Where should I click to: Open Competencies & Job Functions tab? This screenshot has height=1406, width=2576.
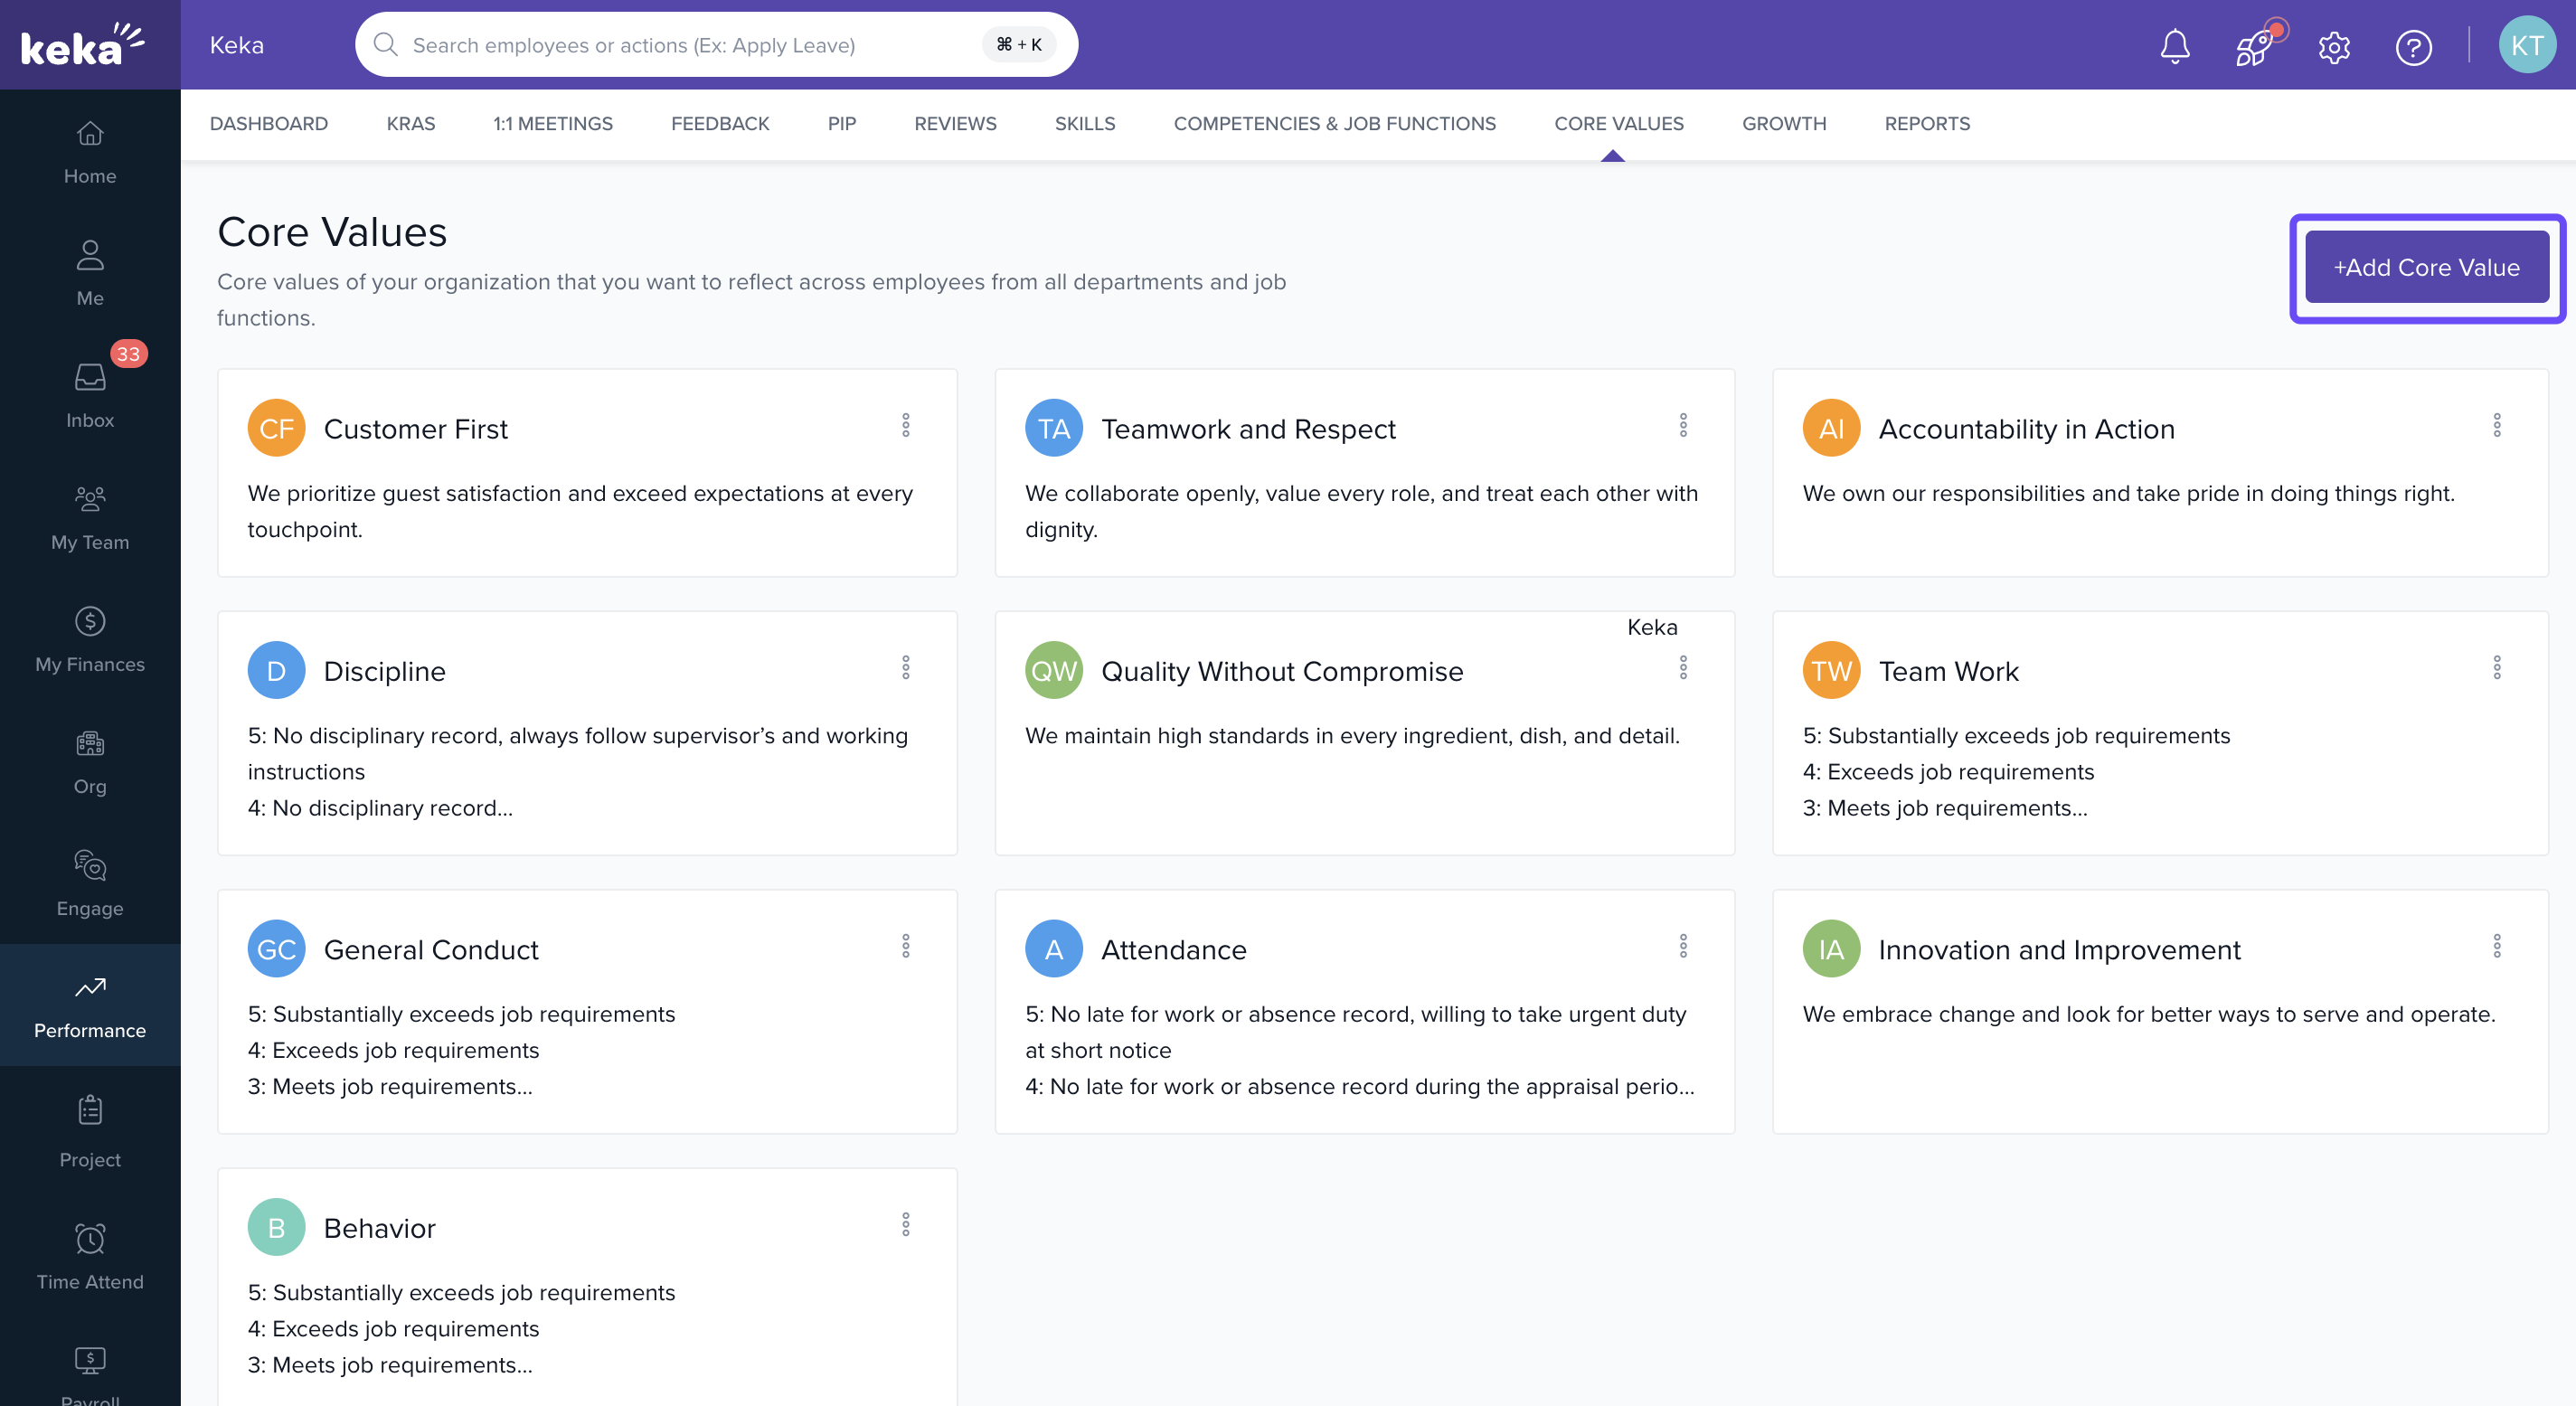click(1334, 123)
